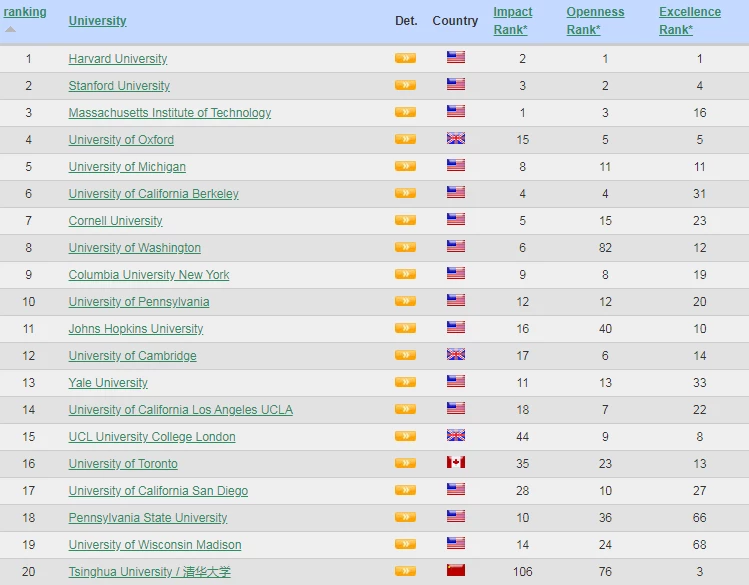The height and width of the screenshot is (585, 749).
Task: Click UK flag in UCL row
Action: [x=456, y=436]
